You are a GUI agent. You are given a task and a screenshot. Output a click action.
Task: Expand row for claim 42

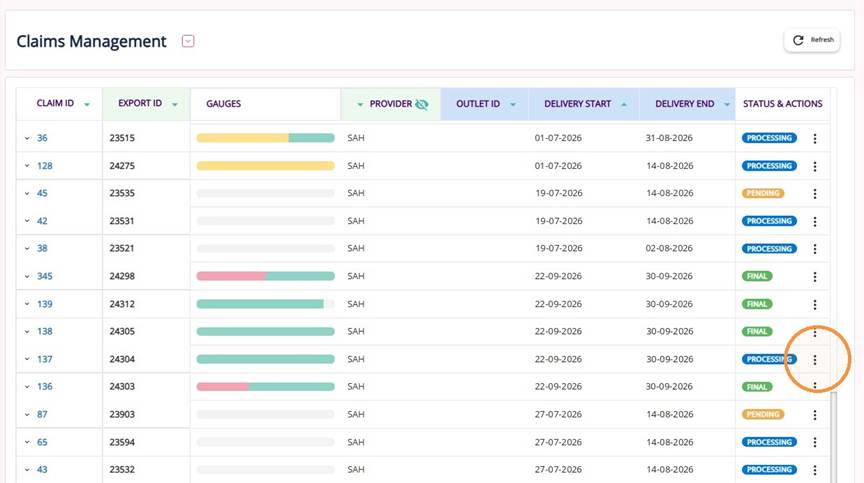(x=27, y=221)
